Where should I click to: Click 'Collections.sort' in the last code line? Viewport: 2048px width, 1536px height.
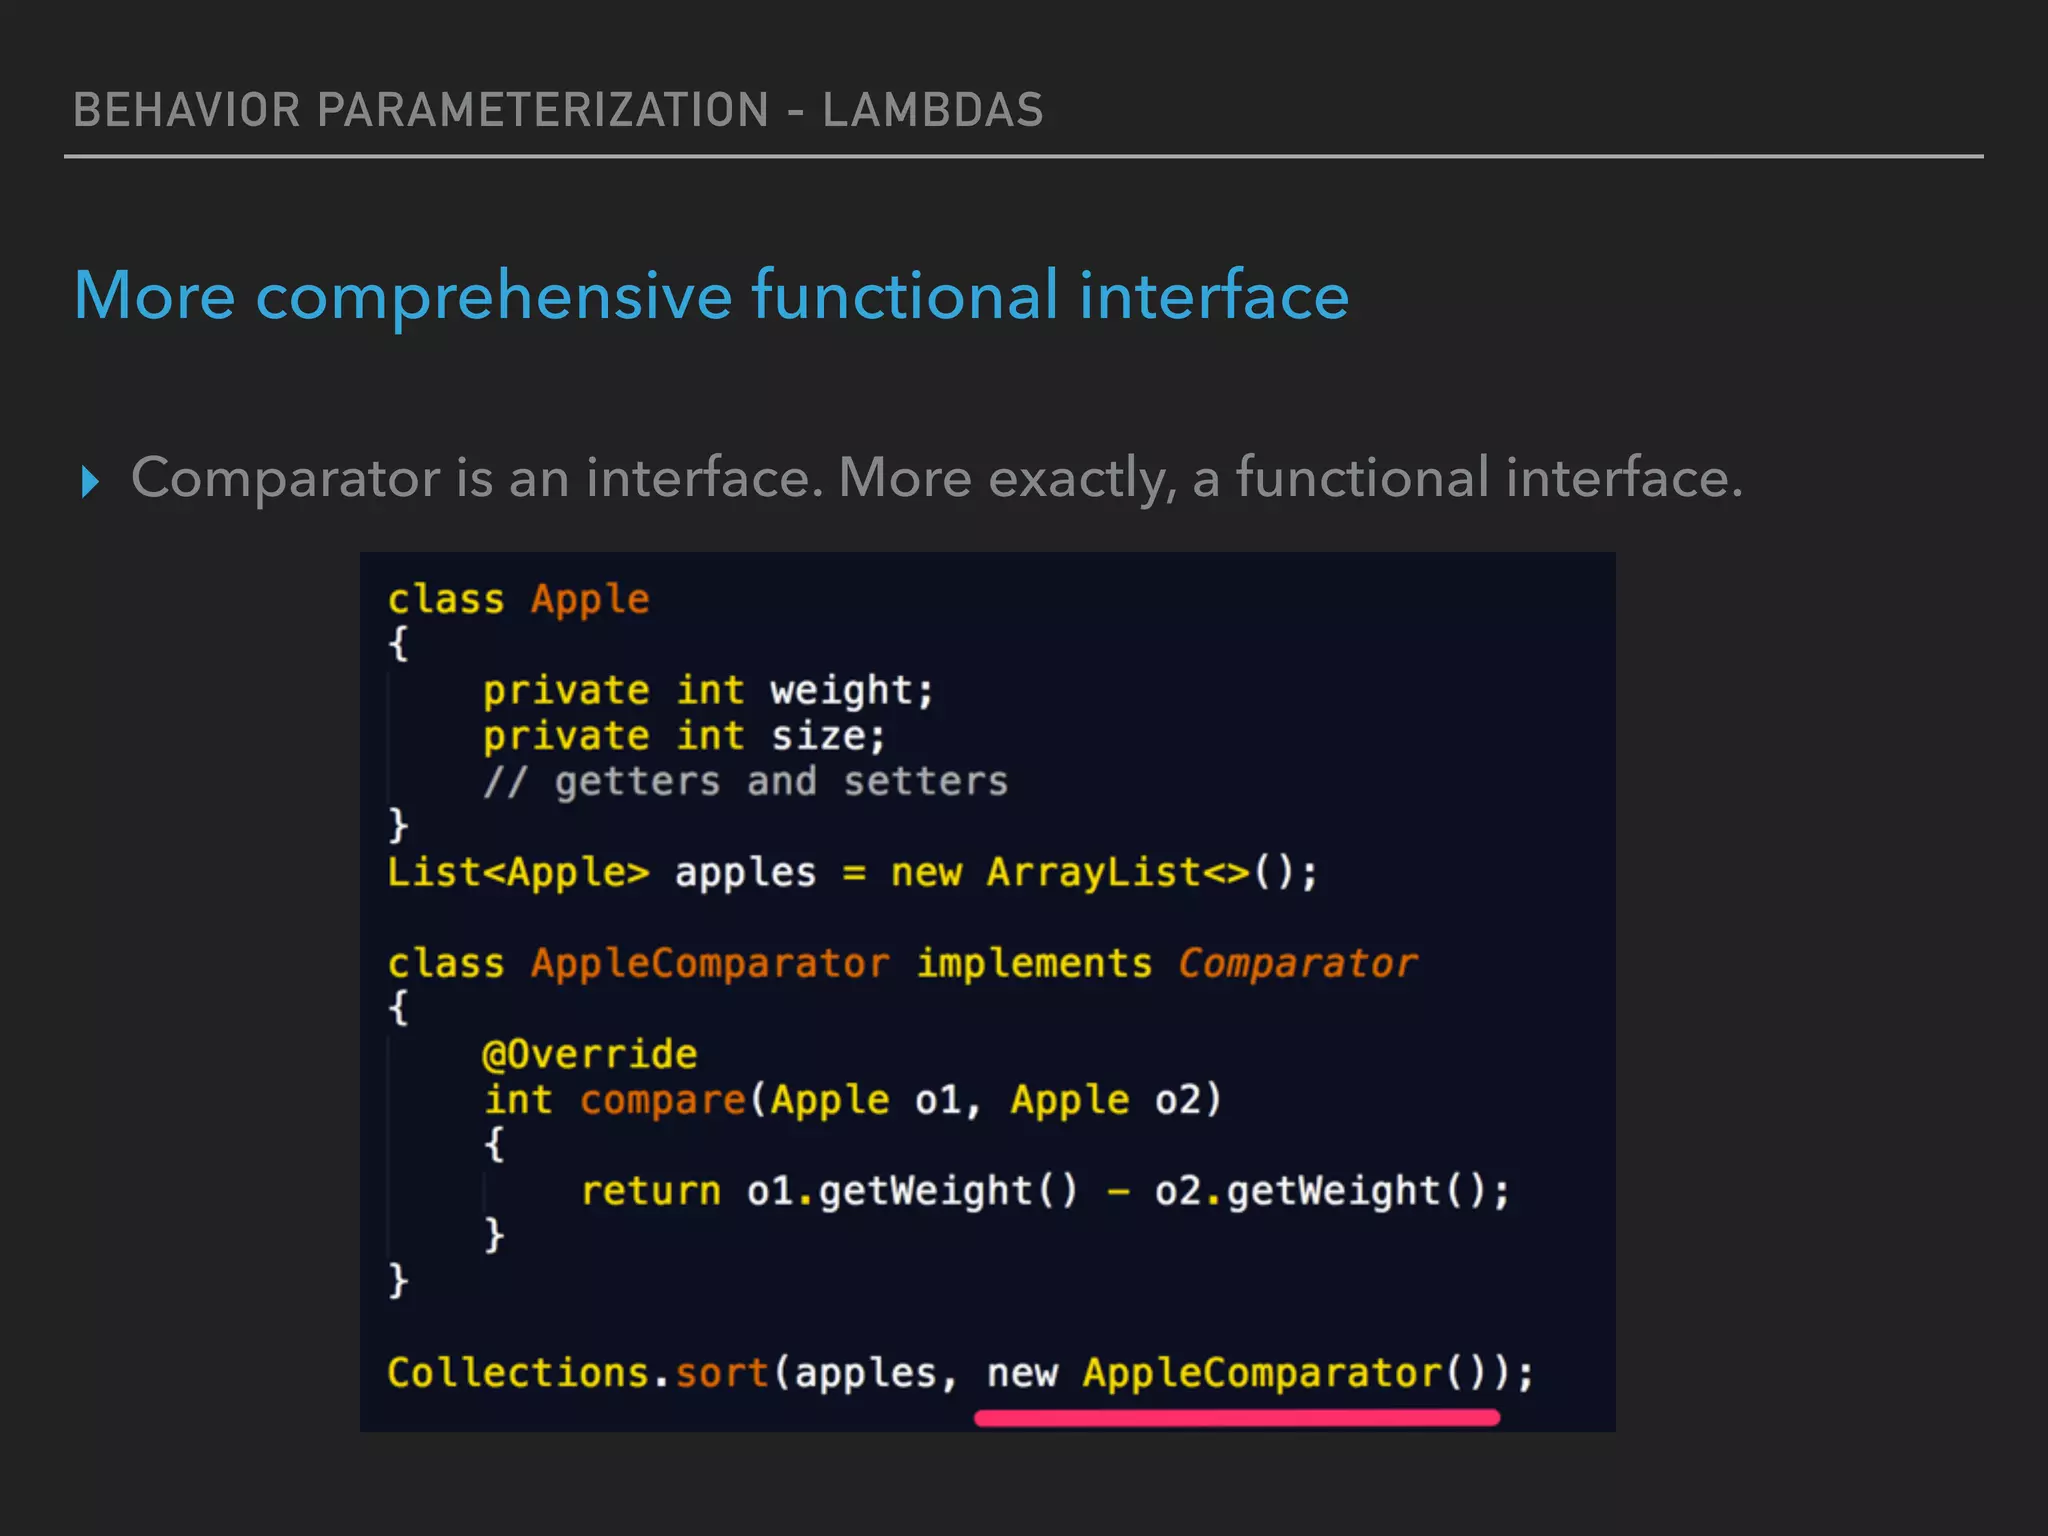(578, 1372)
